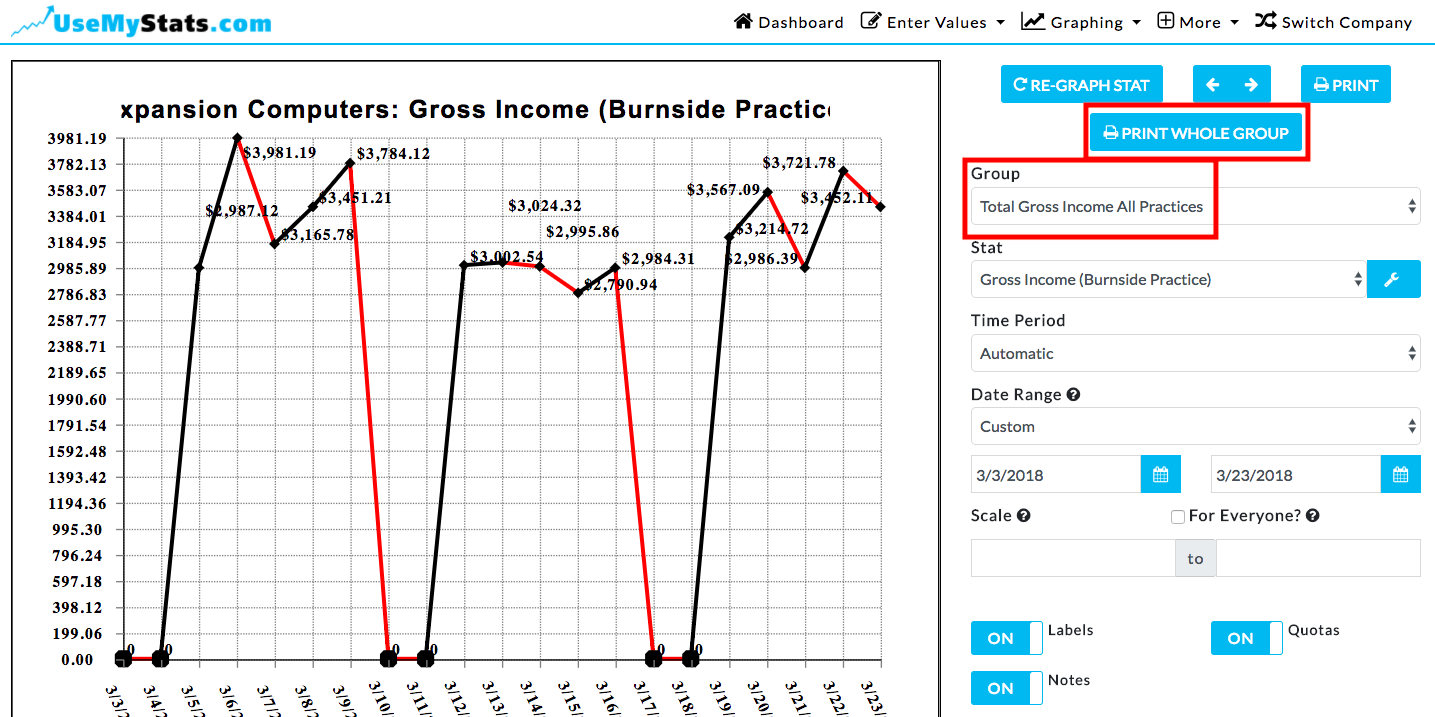Click the Scale help icon

1024,516
